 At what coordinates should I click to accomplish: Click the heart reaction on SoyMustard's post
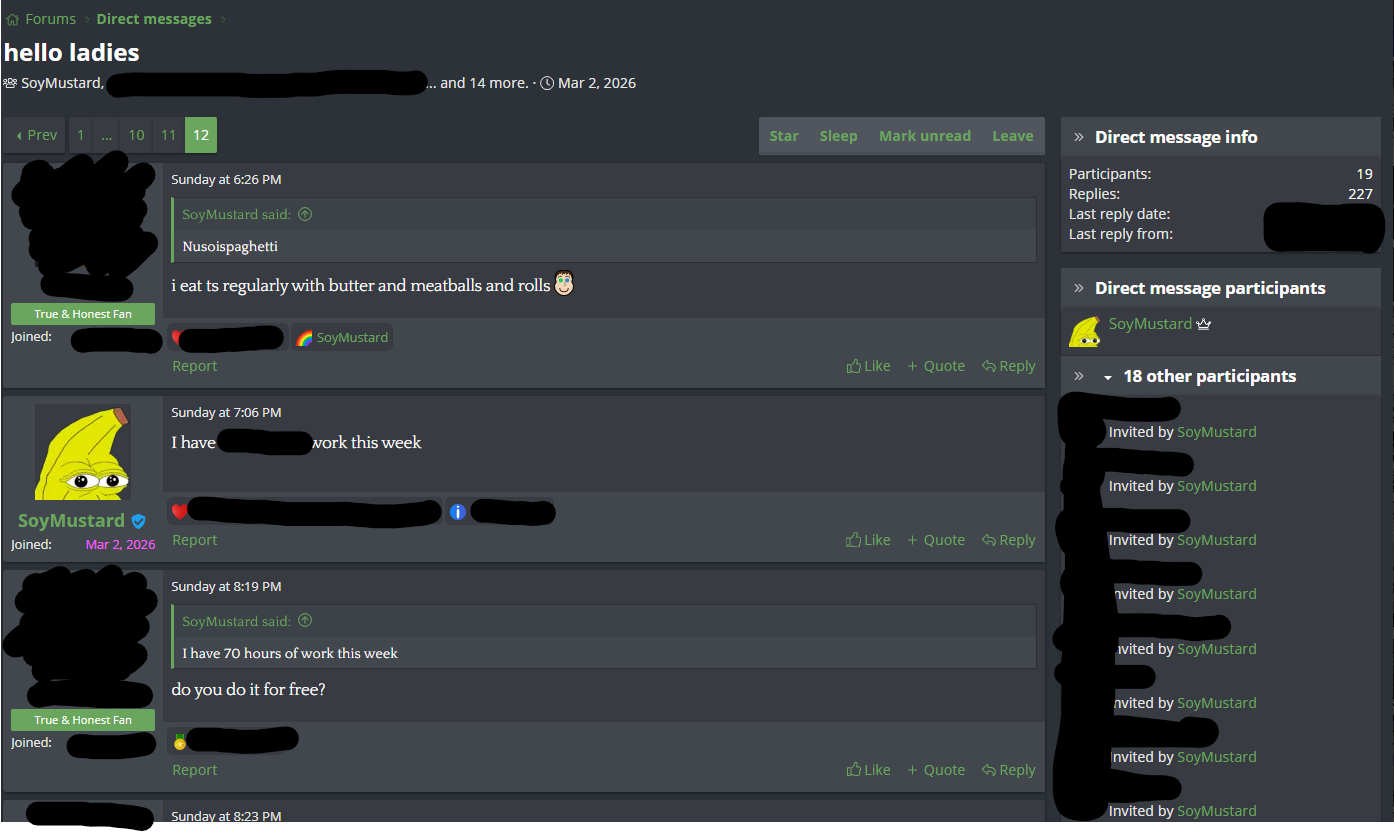179,512
